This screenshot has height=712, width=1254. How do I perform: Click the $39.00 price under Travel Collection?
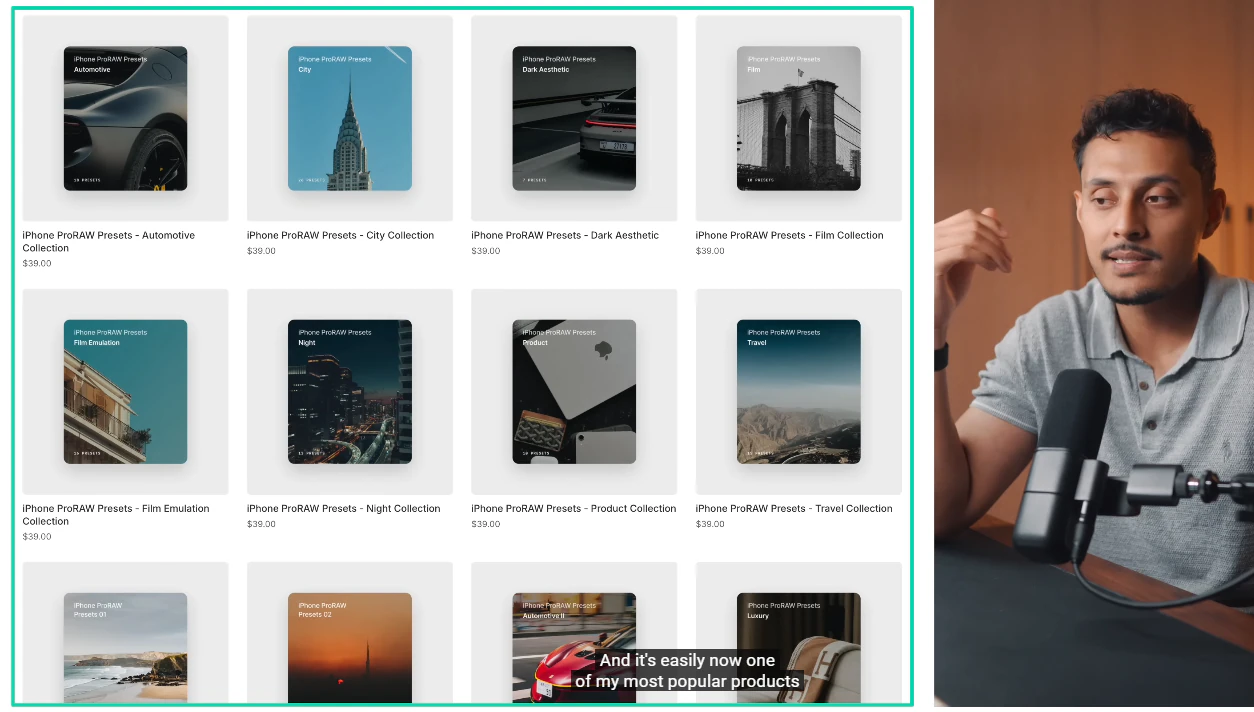point(710,524)
